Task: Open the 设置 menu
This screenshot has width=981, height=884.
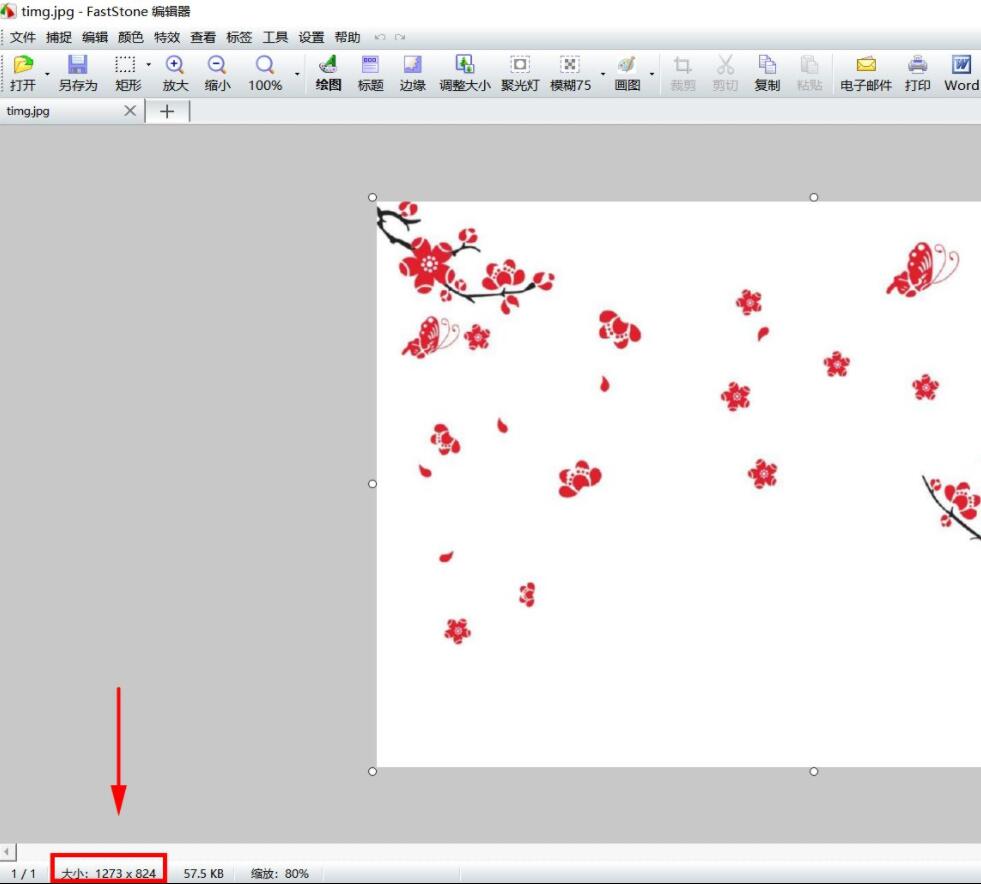Action: (x=311, y=38)
